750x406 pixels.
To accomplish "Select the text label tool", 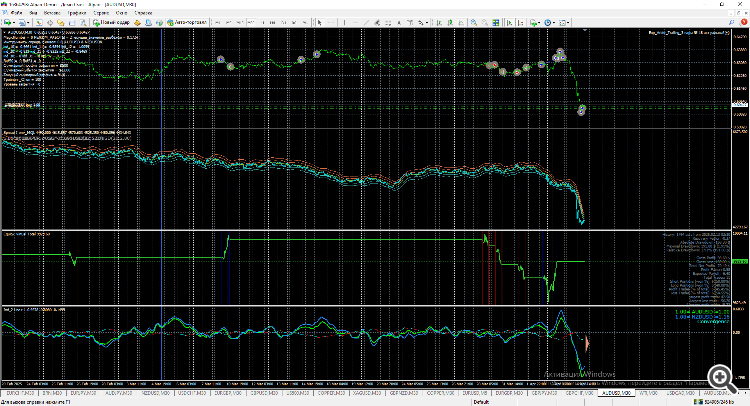I will 410,22.
